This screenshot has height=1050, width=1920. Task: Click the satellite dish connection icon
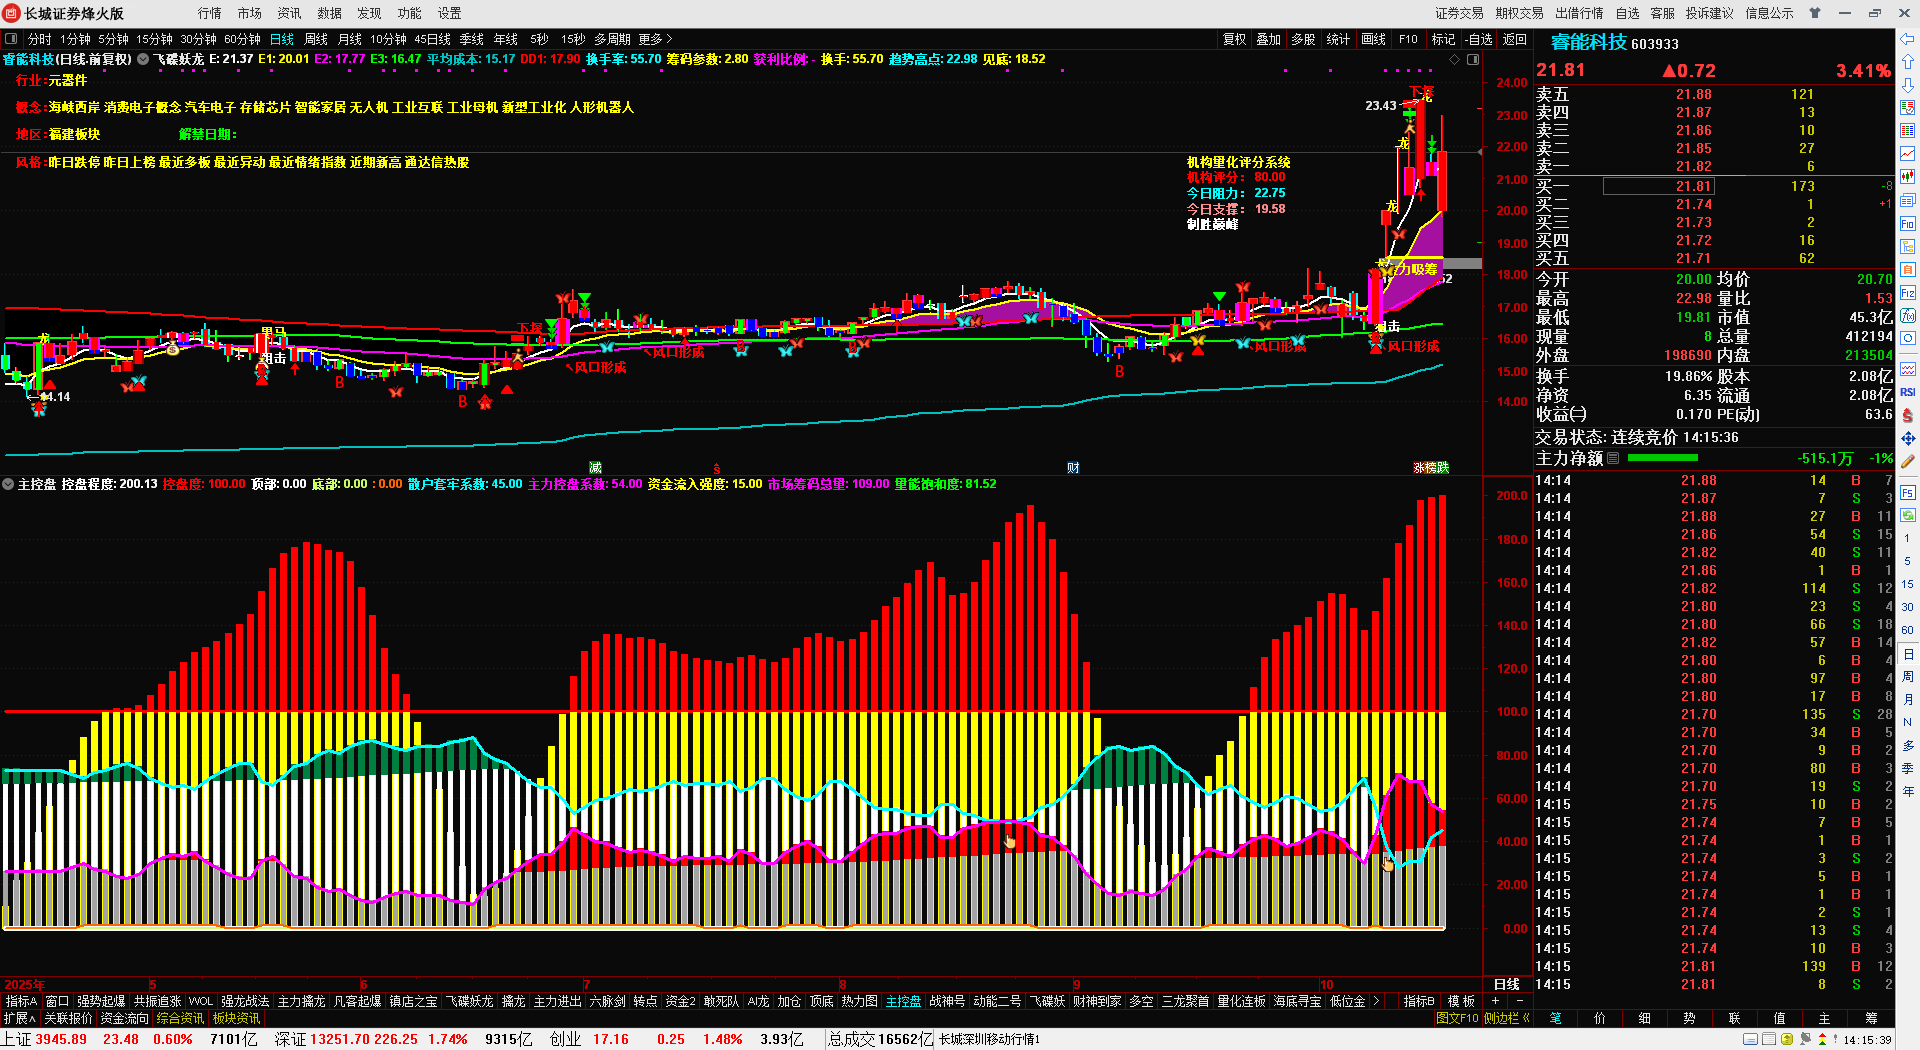pyautogui.click(x=1805, y=1040)
